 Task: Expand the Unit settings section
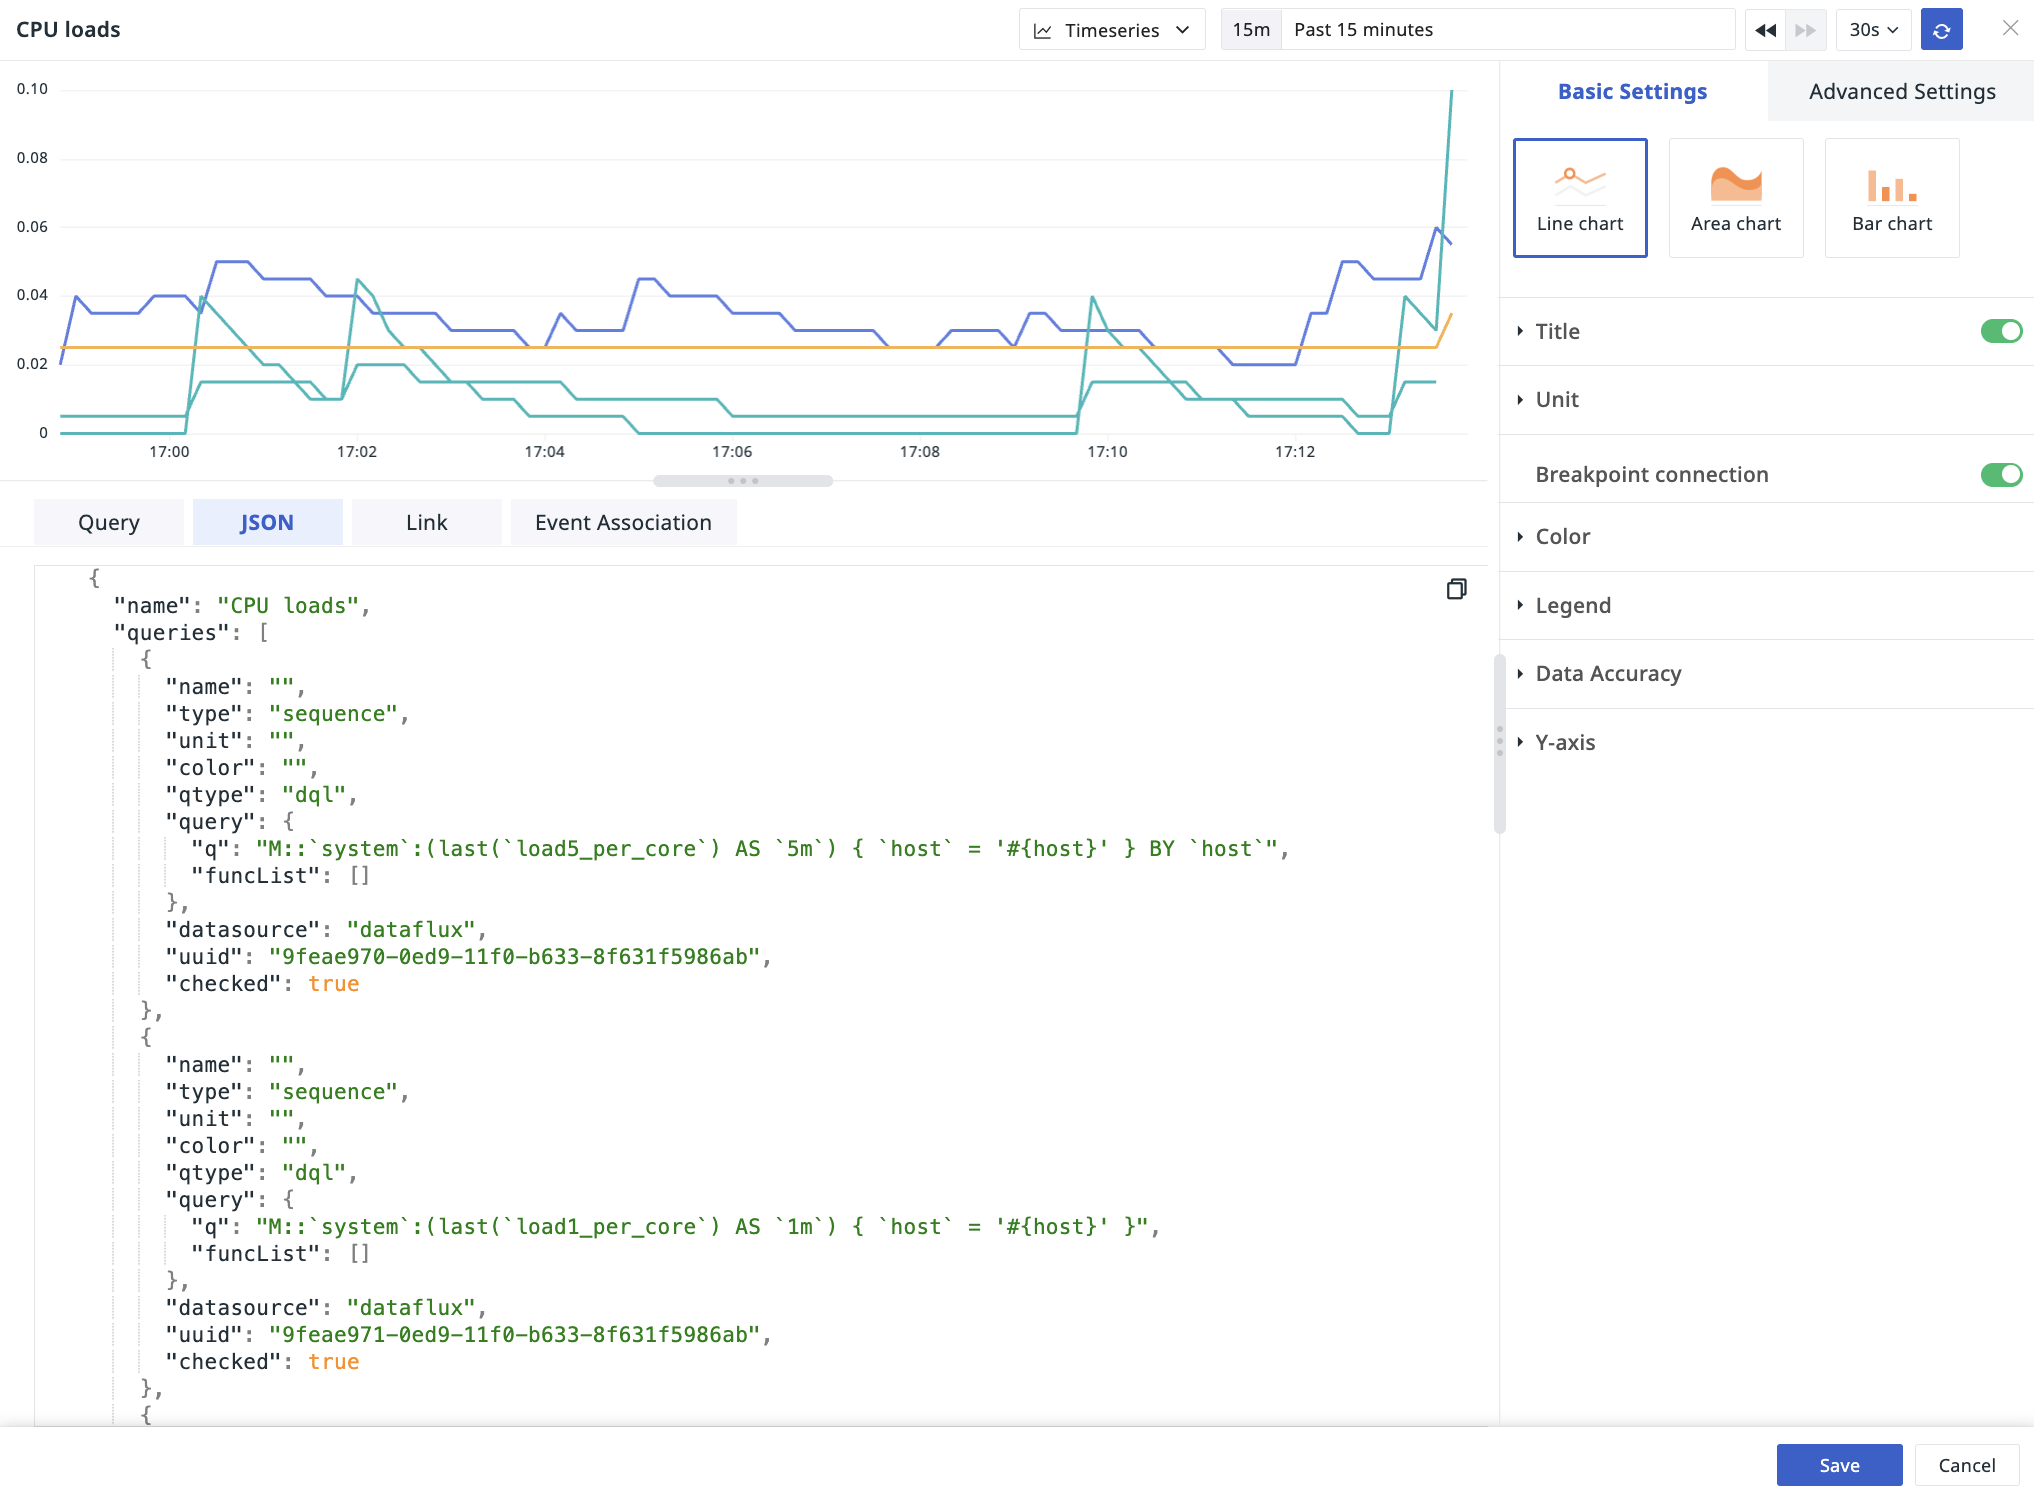tap(1557, 400)
